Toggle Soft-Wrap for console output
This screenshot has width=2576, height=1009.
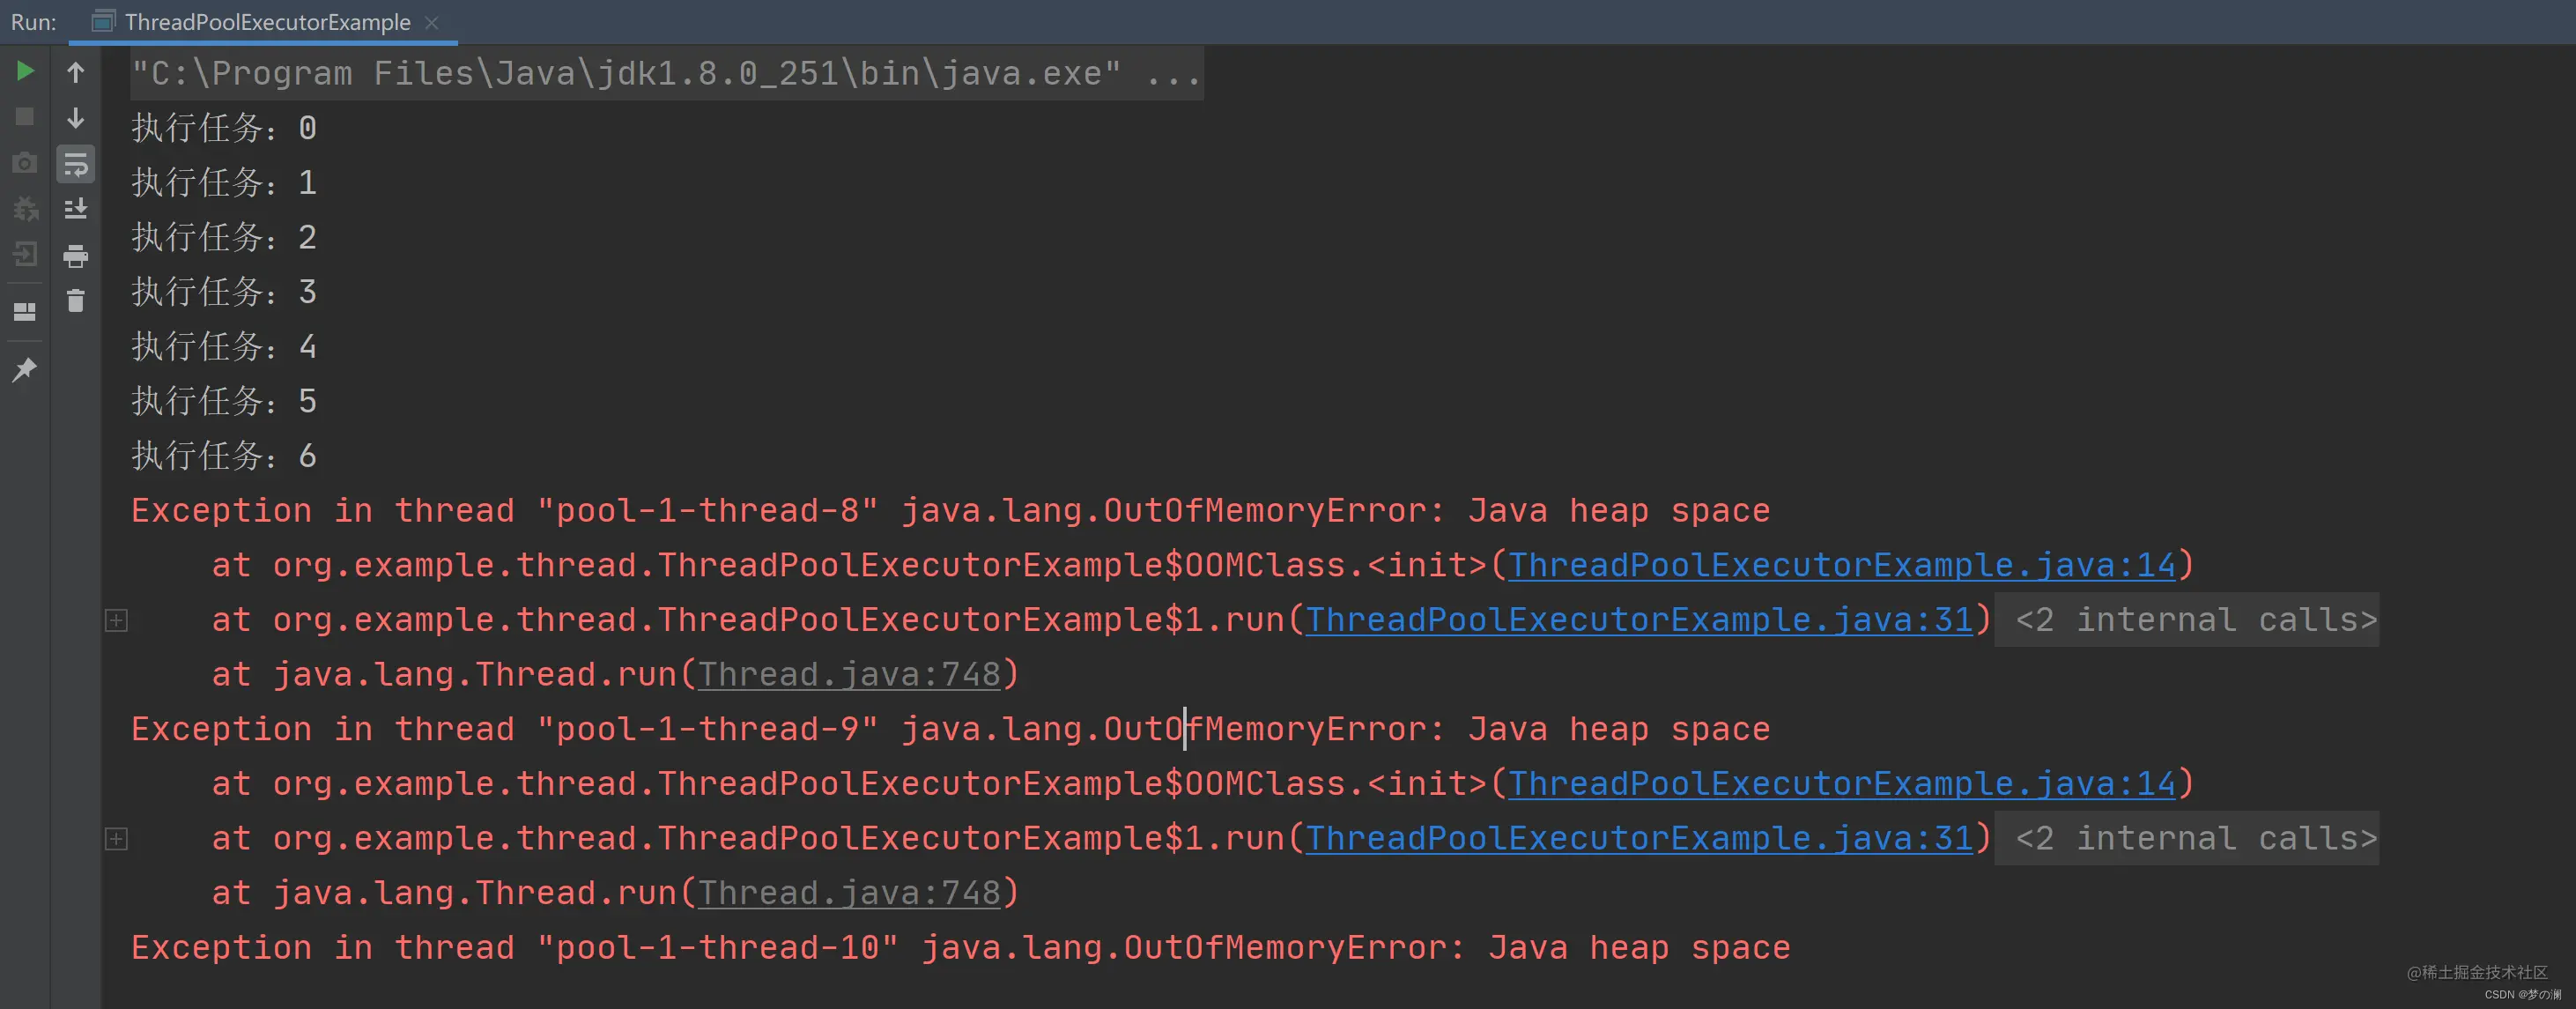coord(76,164)
